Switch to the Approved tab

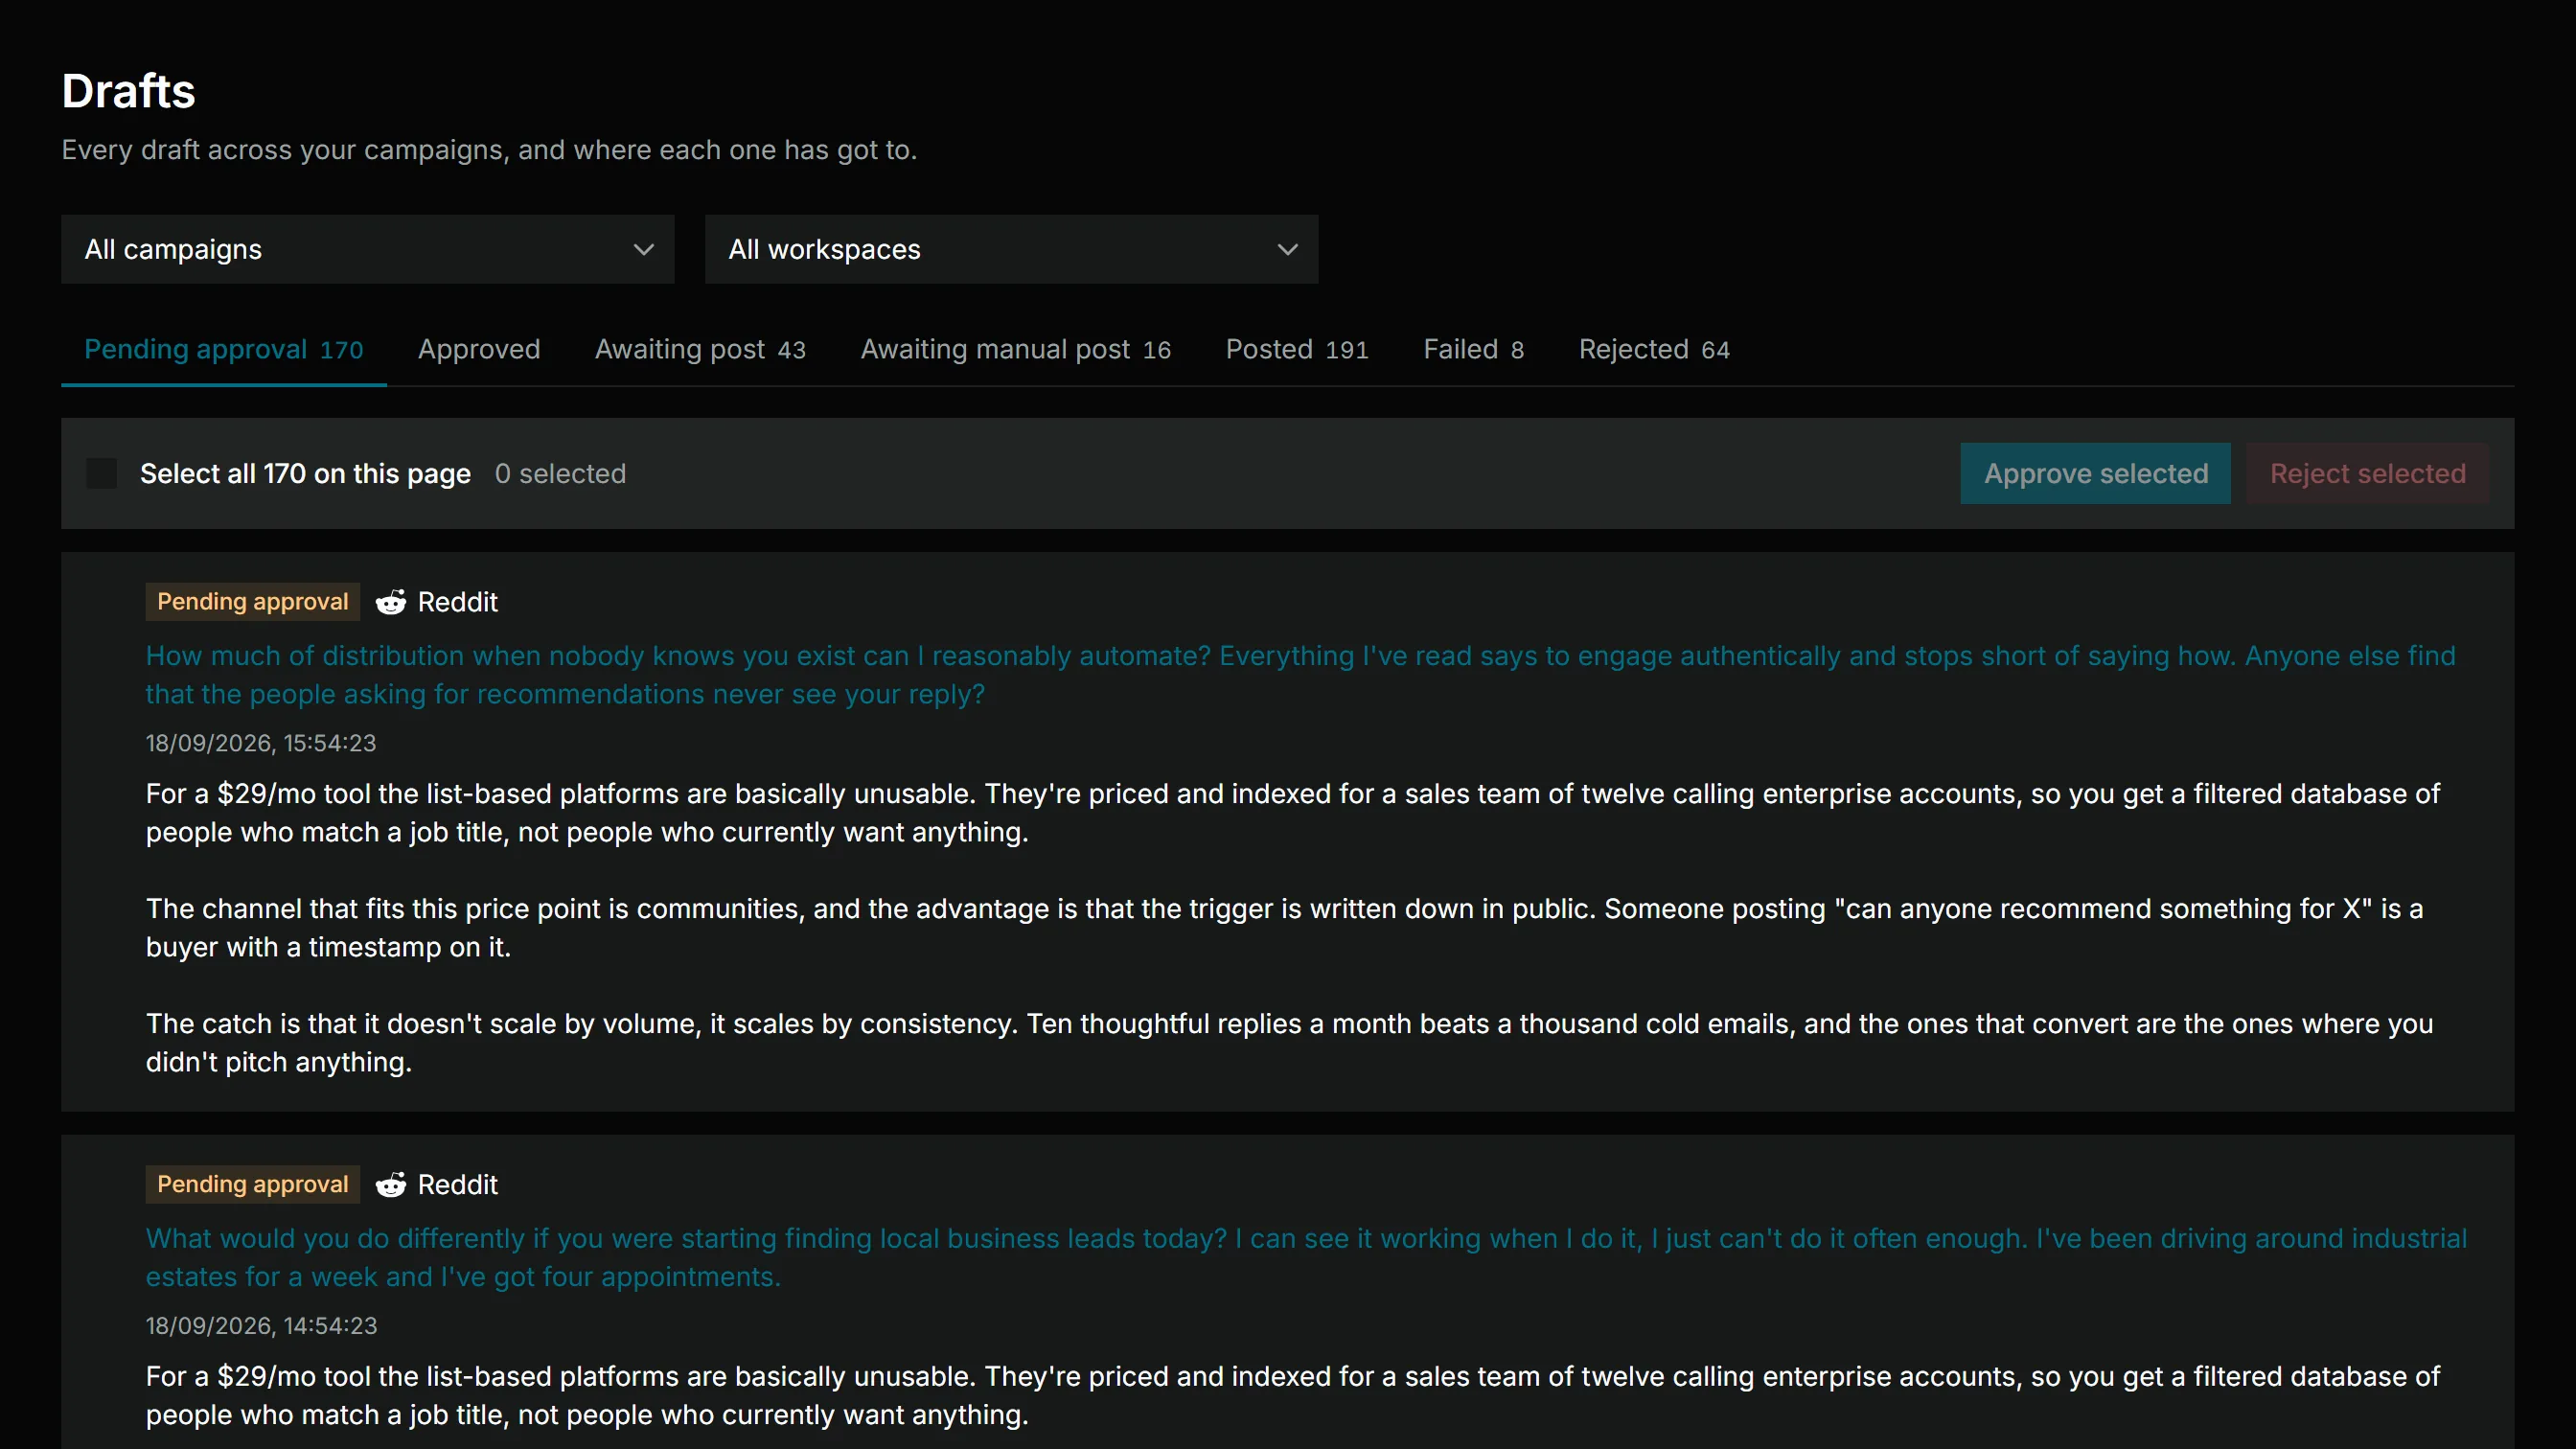click(479, 349)
